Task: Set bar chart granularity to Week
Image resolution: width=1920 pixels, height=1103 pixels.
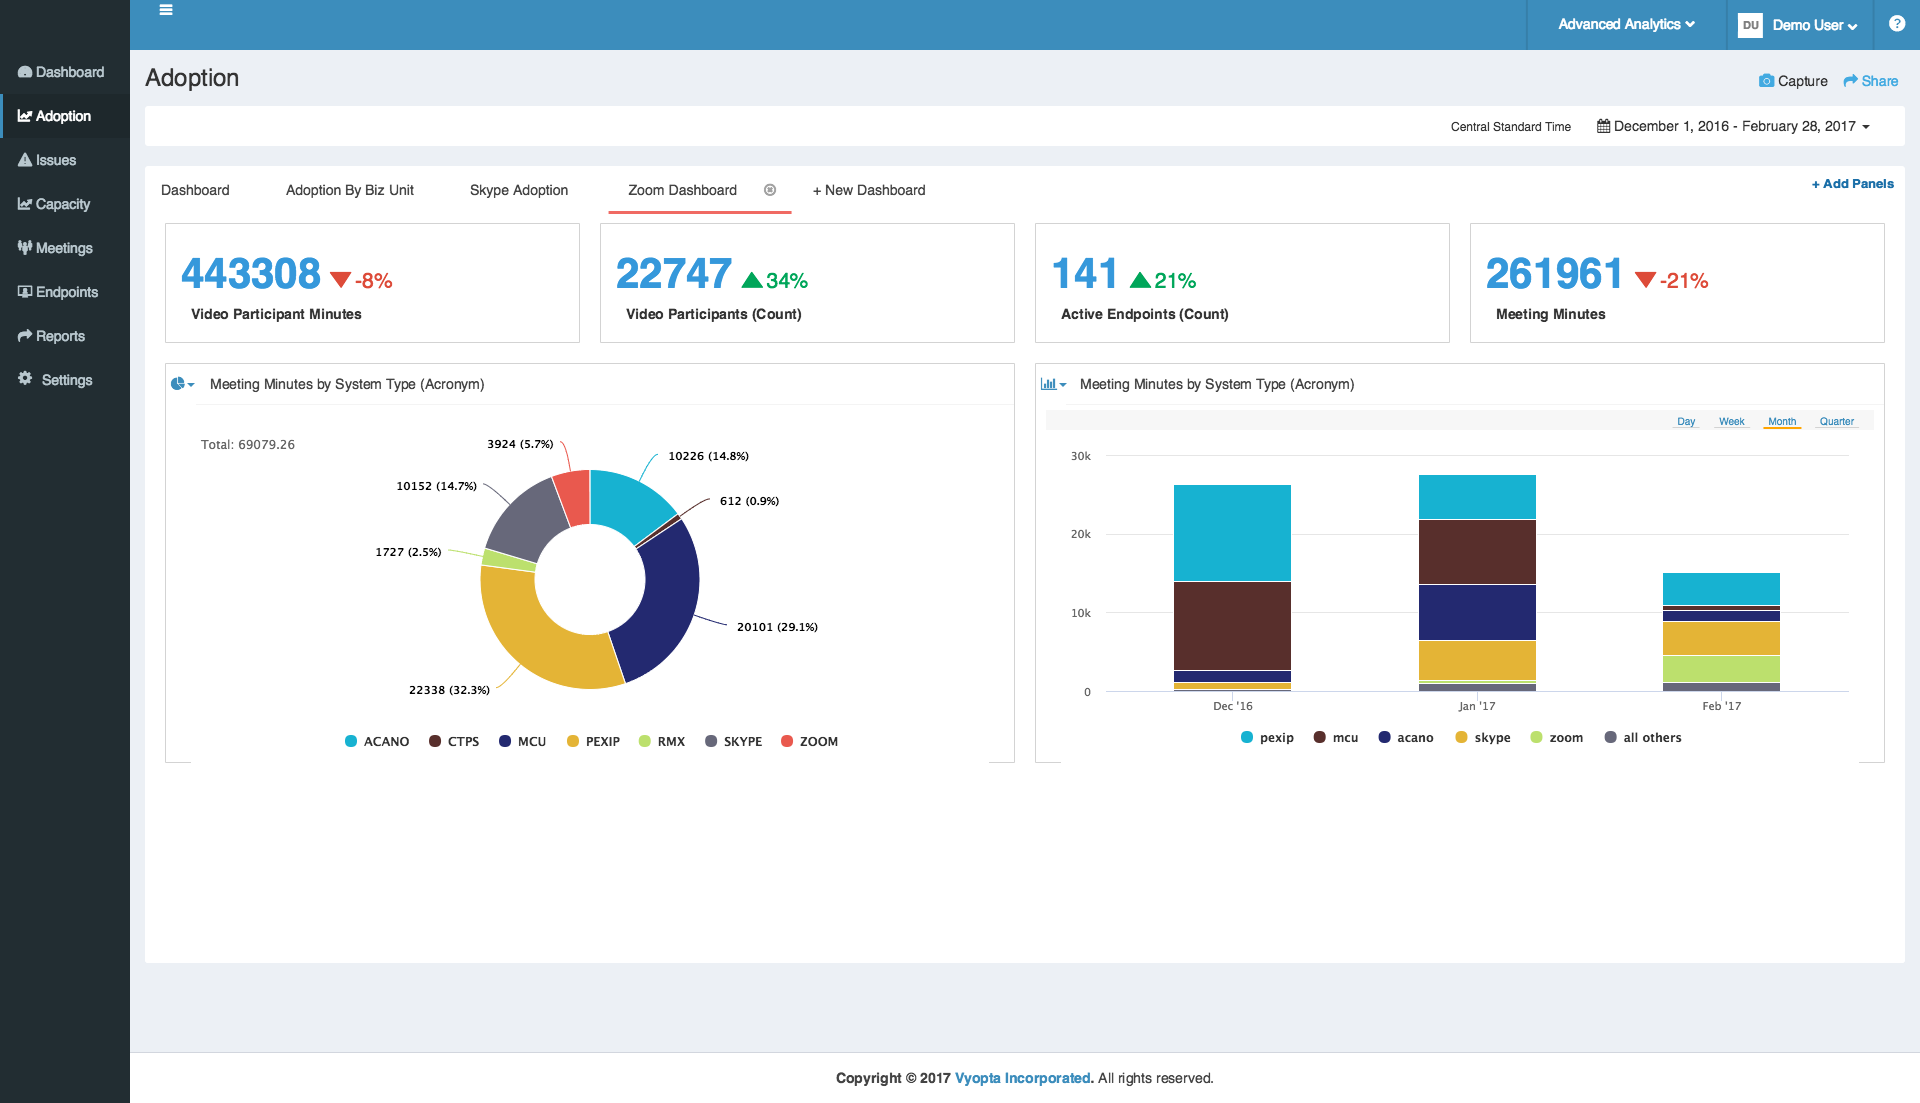Action: (x=1732, y=421)
